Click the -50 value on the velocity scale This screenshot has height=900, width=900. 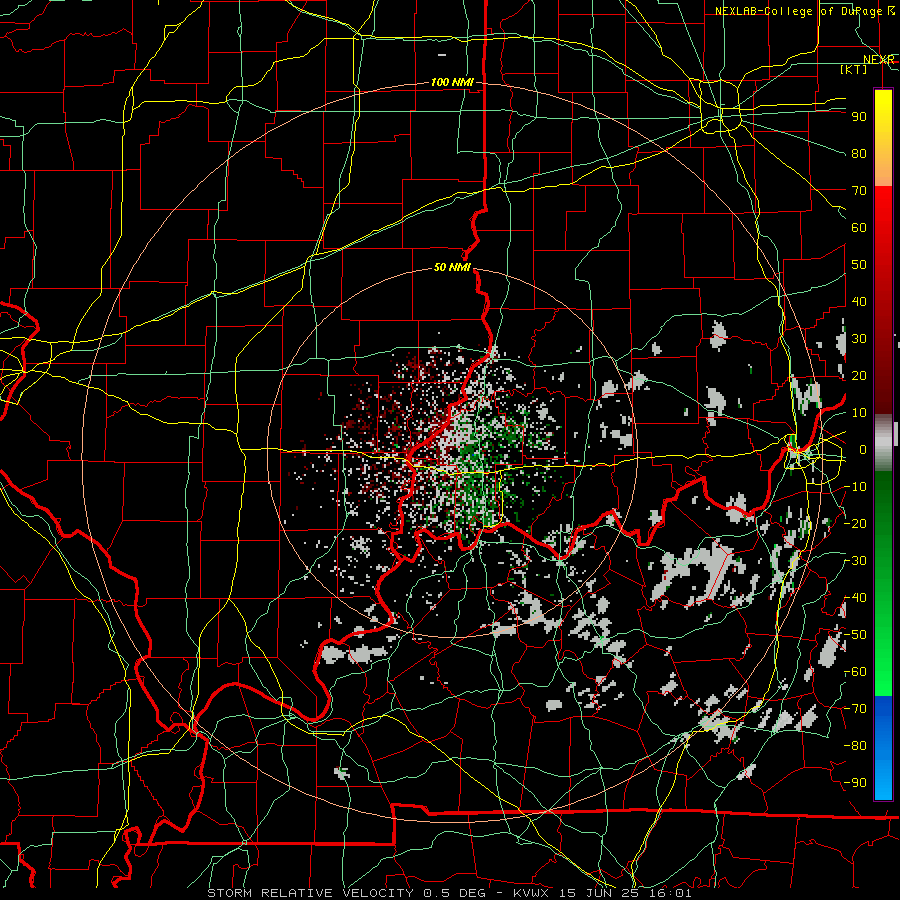855,635
